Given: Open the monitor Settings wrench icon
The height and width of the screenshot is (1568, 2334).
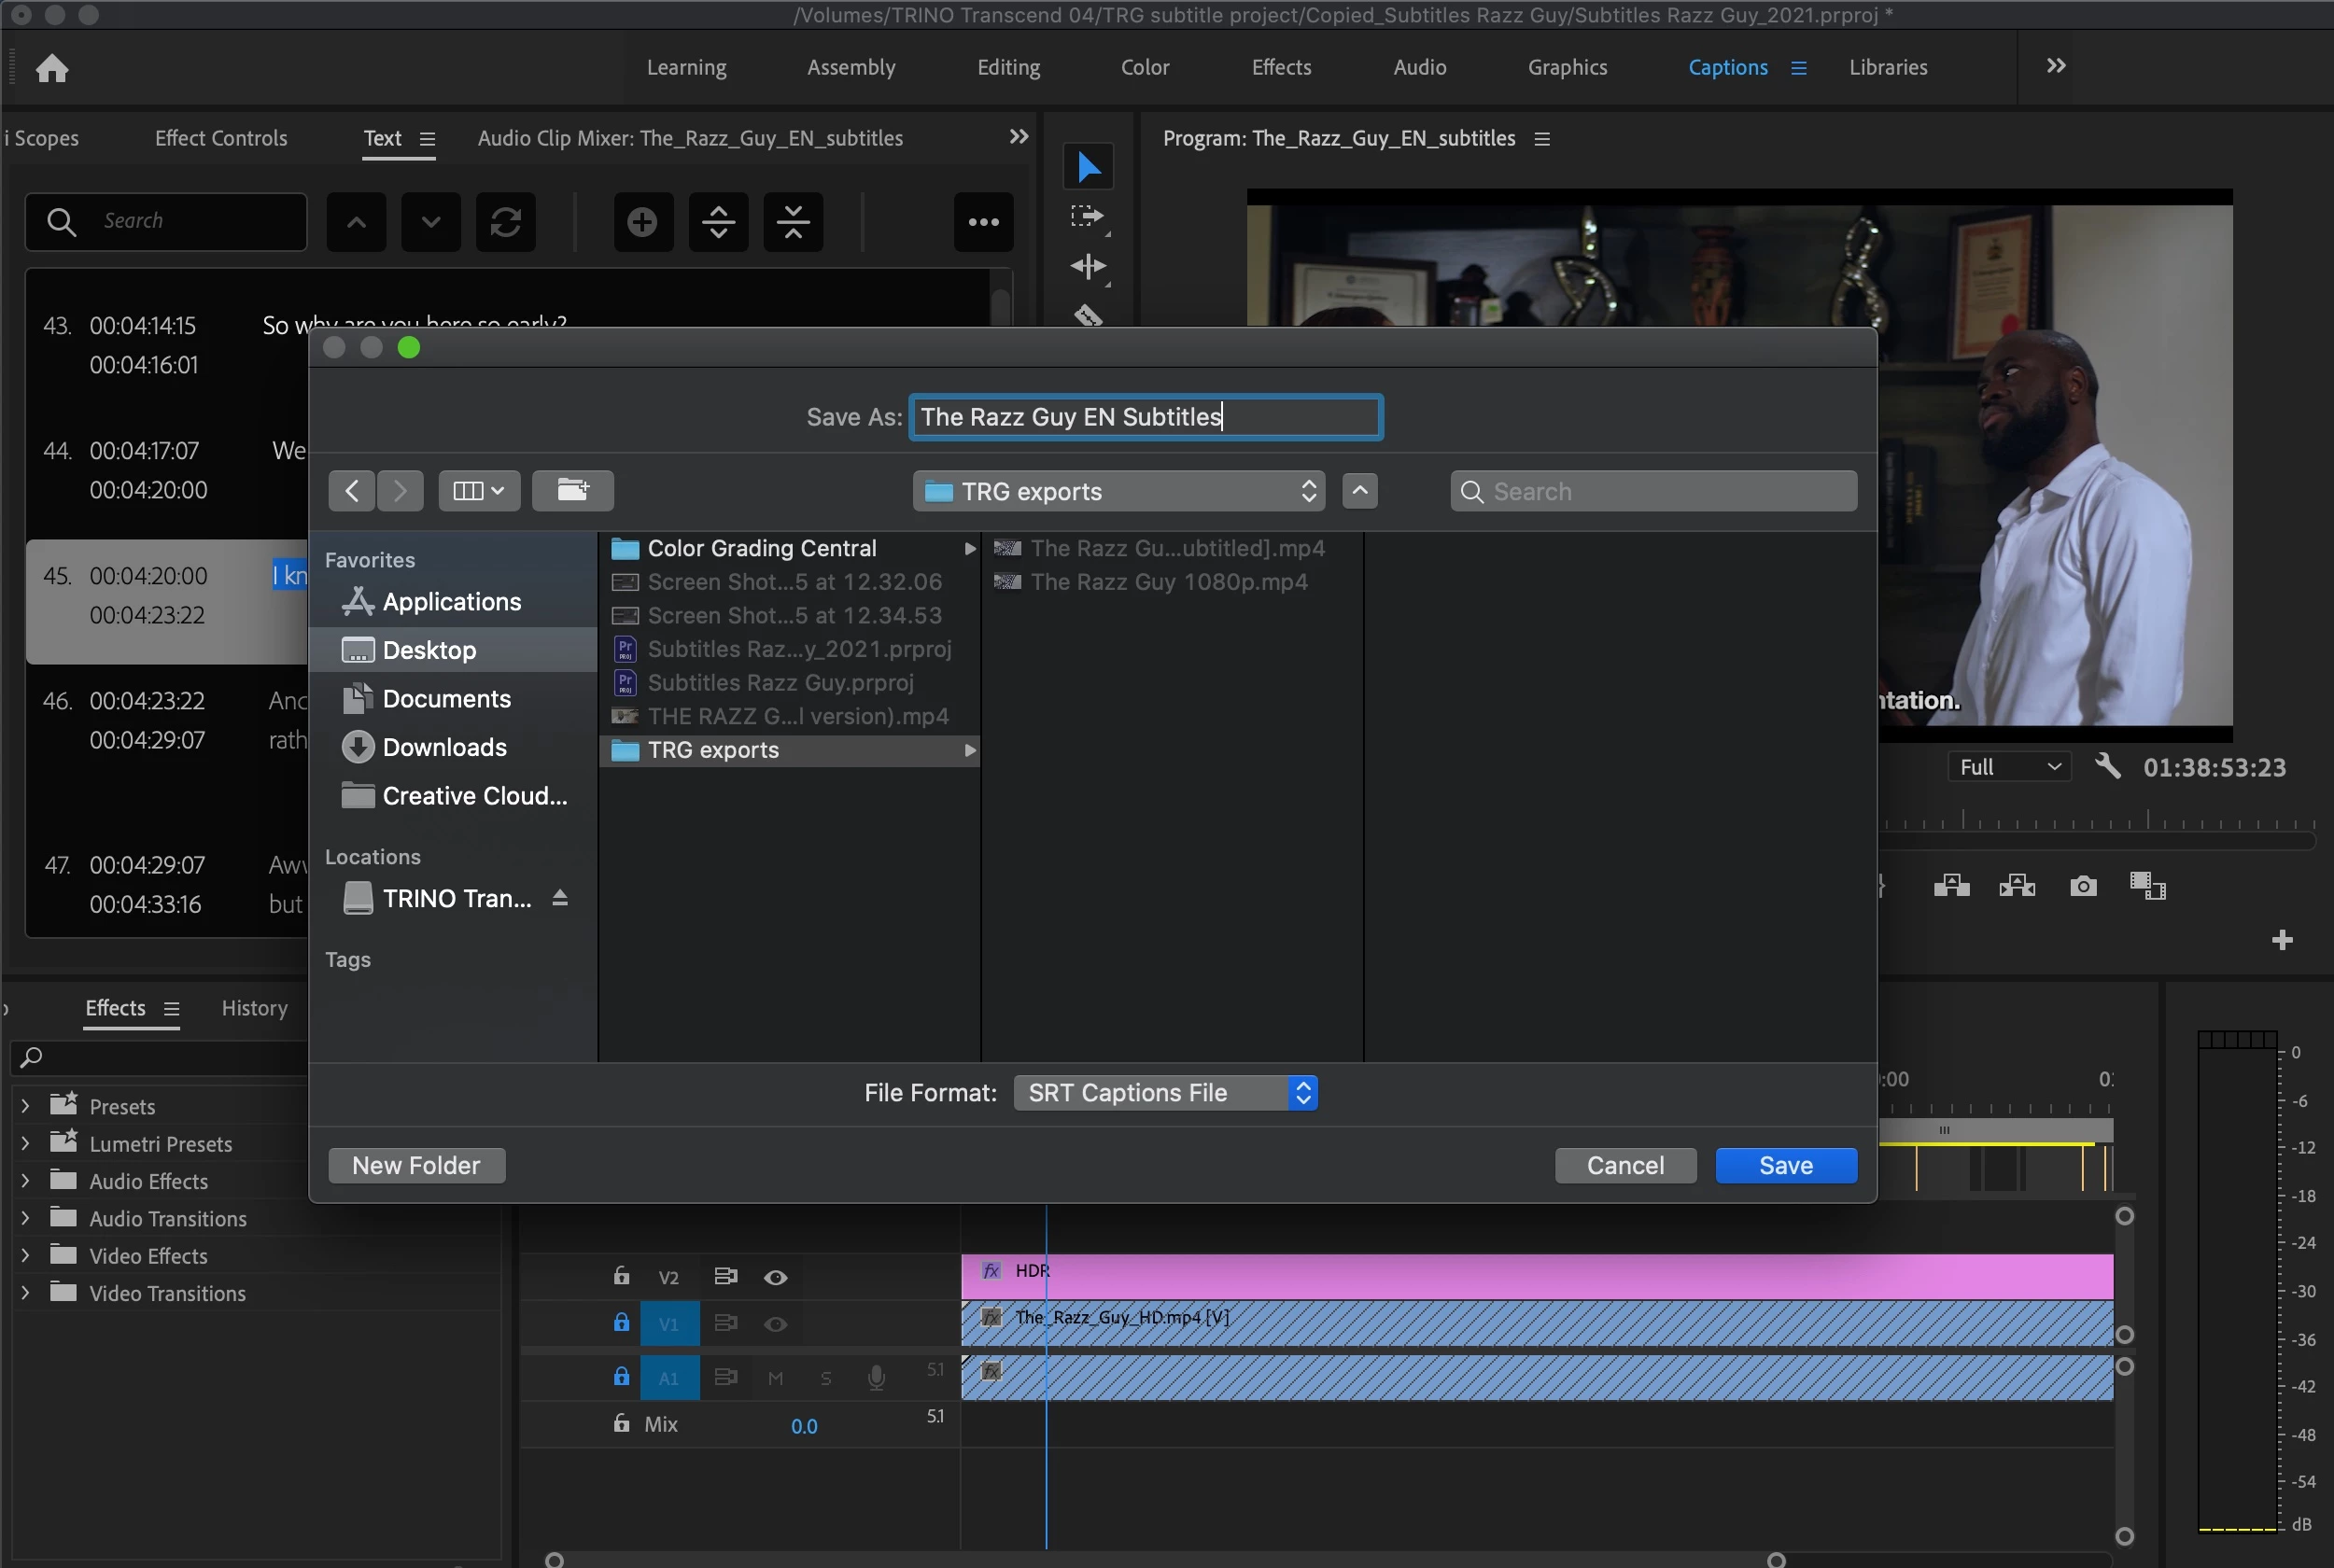Looking at the screenshot, I should tap(2107, 767).
